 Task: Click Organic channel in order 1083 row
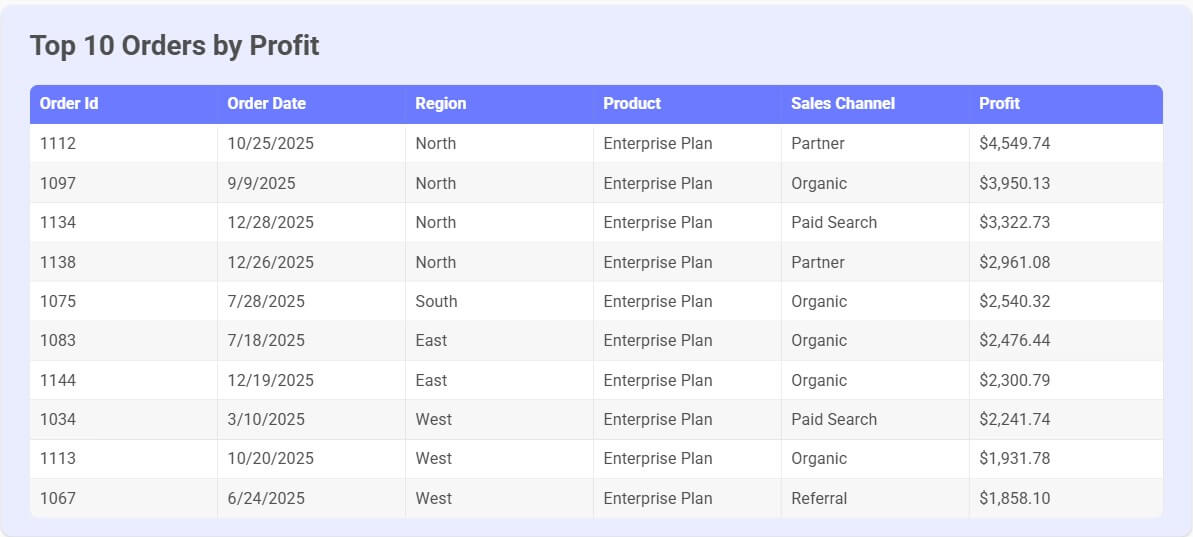(x=819, y=340)
